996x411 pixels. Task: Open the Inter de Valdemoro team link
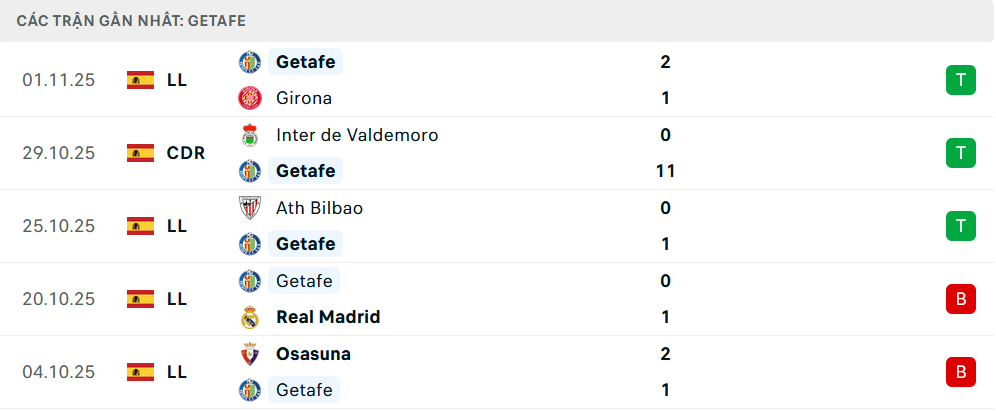(357, 135)
